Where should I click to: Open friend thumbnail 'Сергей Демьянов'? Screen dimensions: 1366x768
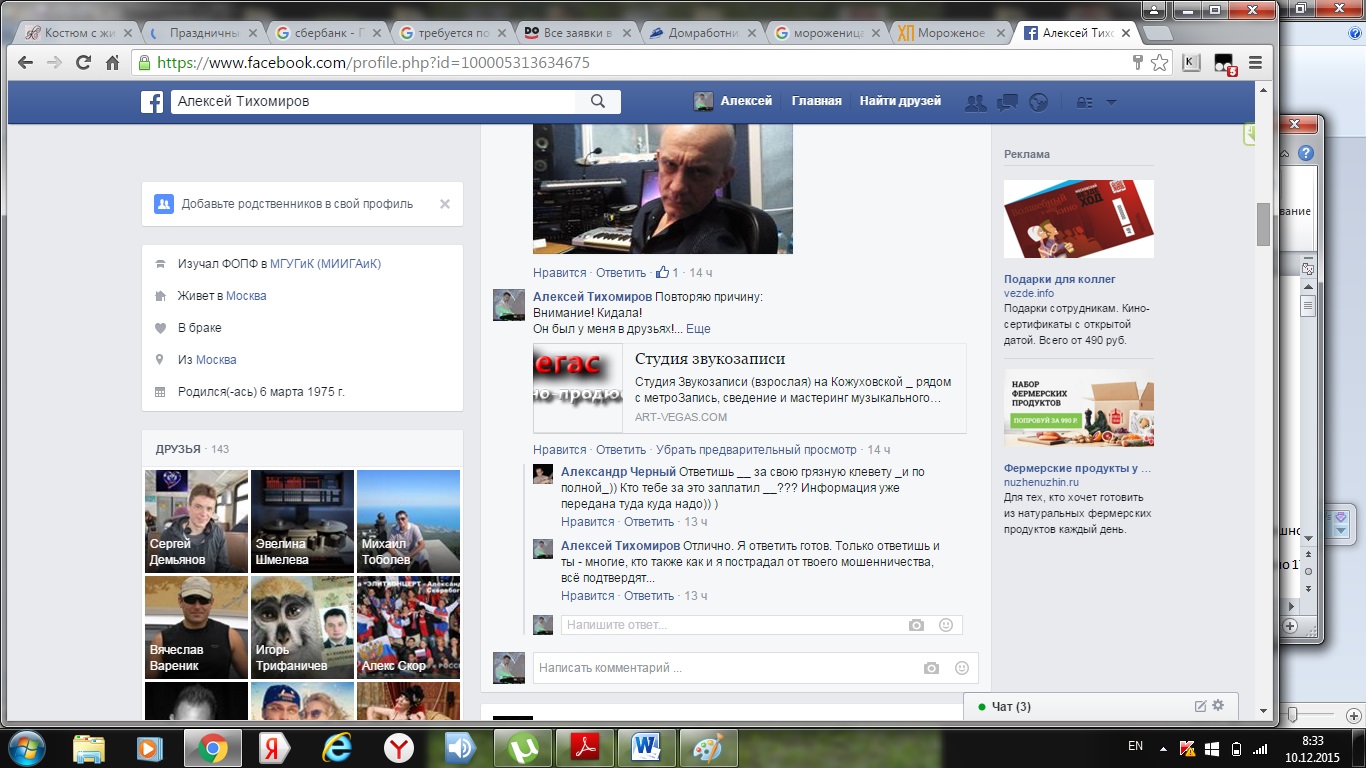click(x=196, y=521)
